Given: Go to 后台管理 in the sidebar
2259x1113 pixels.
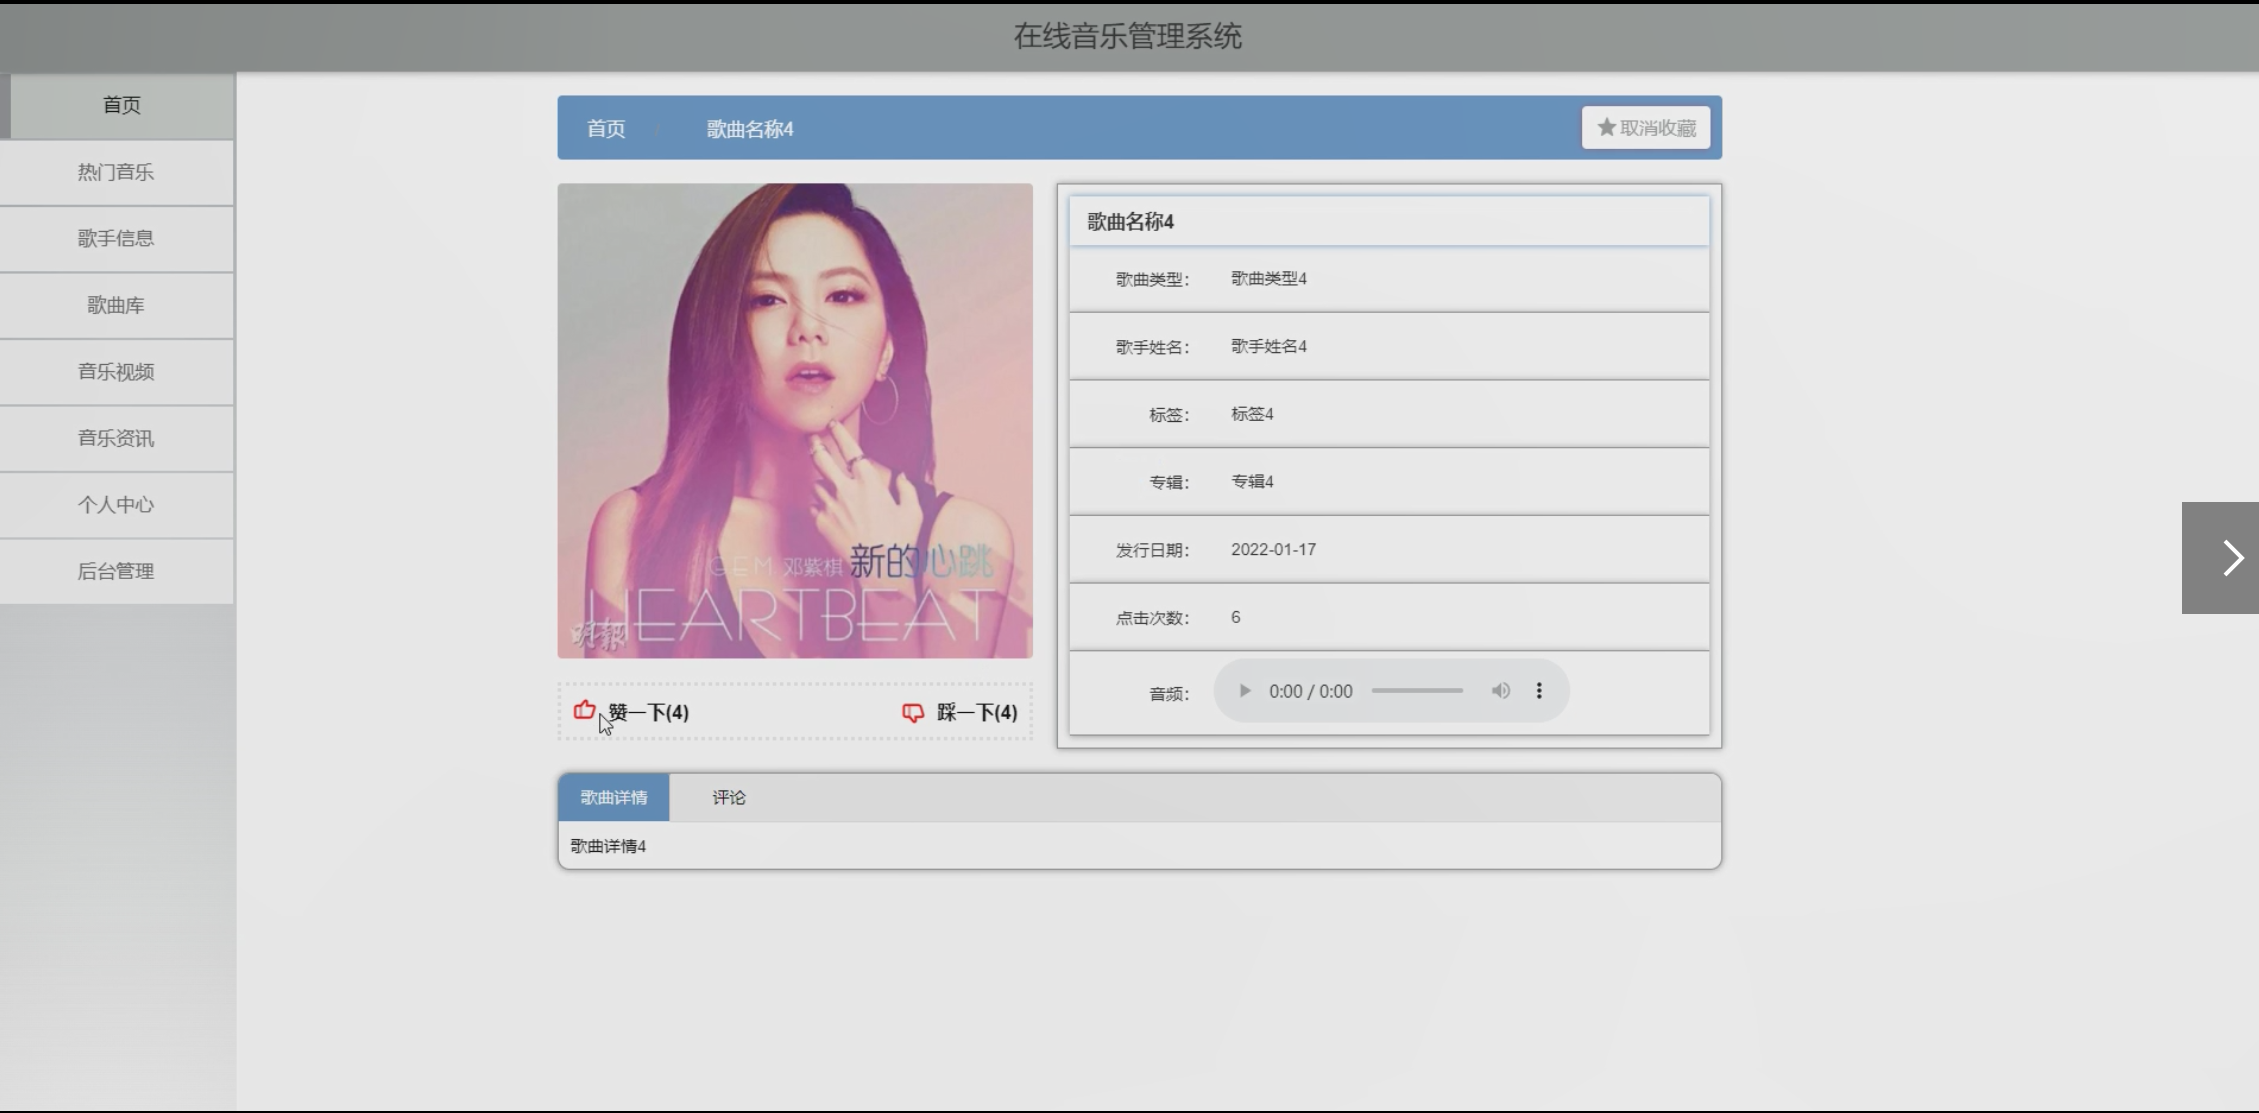Looking at the screenshot, I should (117, 571).
